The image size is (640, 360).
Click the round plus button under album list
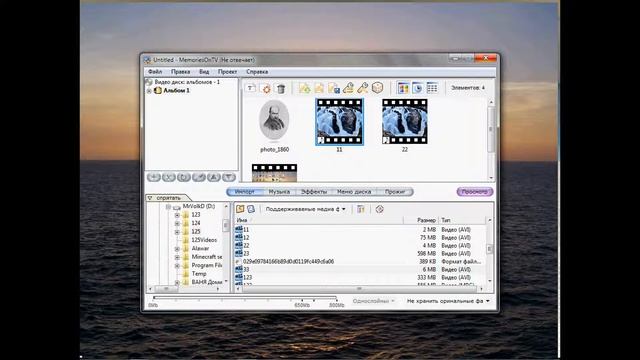click(x=154, y=177)
